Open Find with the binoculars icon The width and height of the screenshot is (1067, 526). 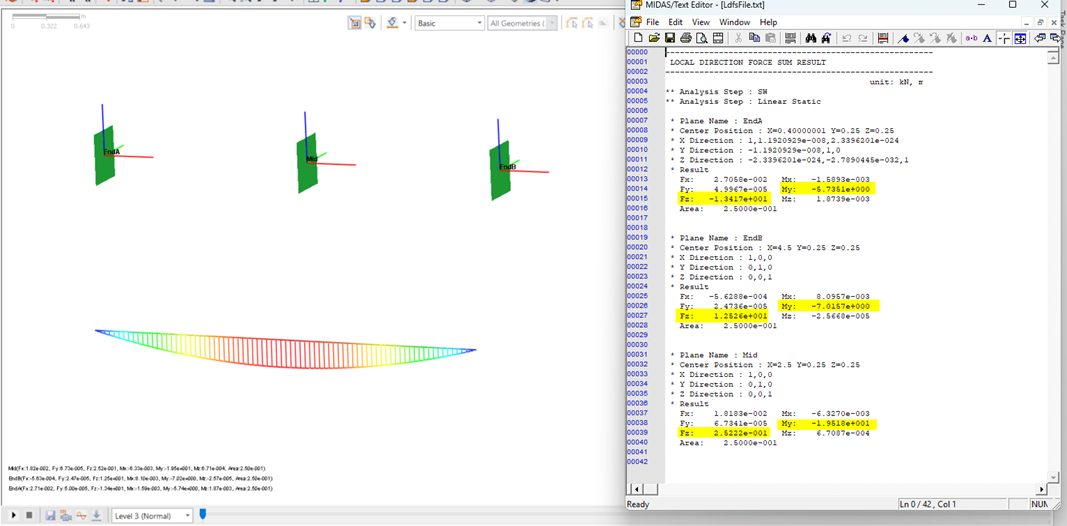(x=810, y=38)
